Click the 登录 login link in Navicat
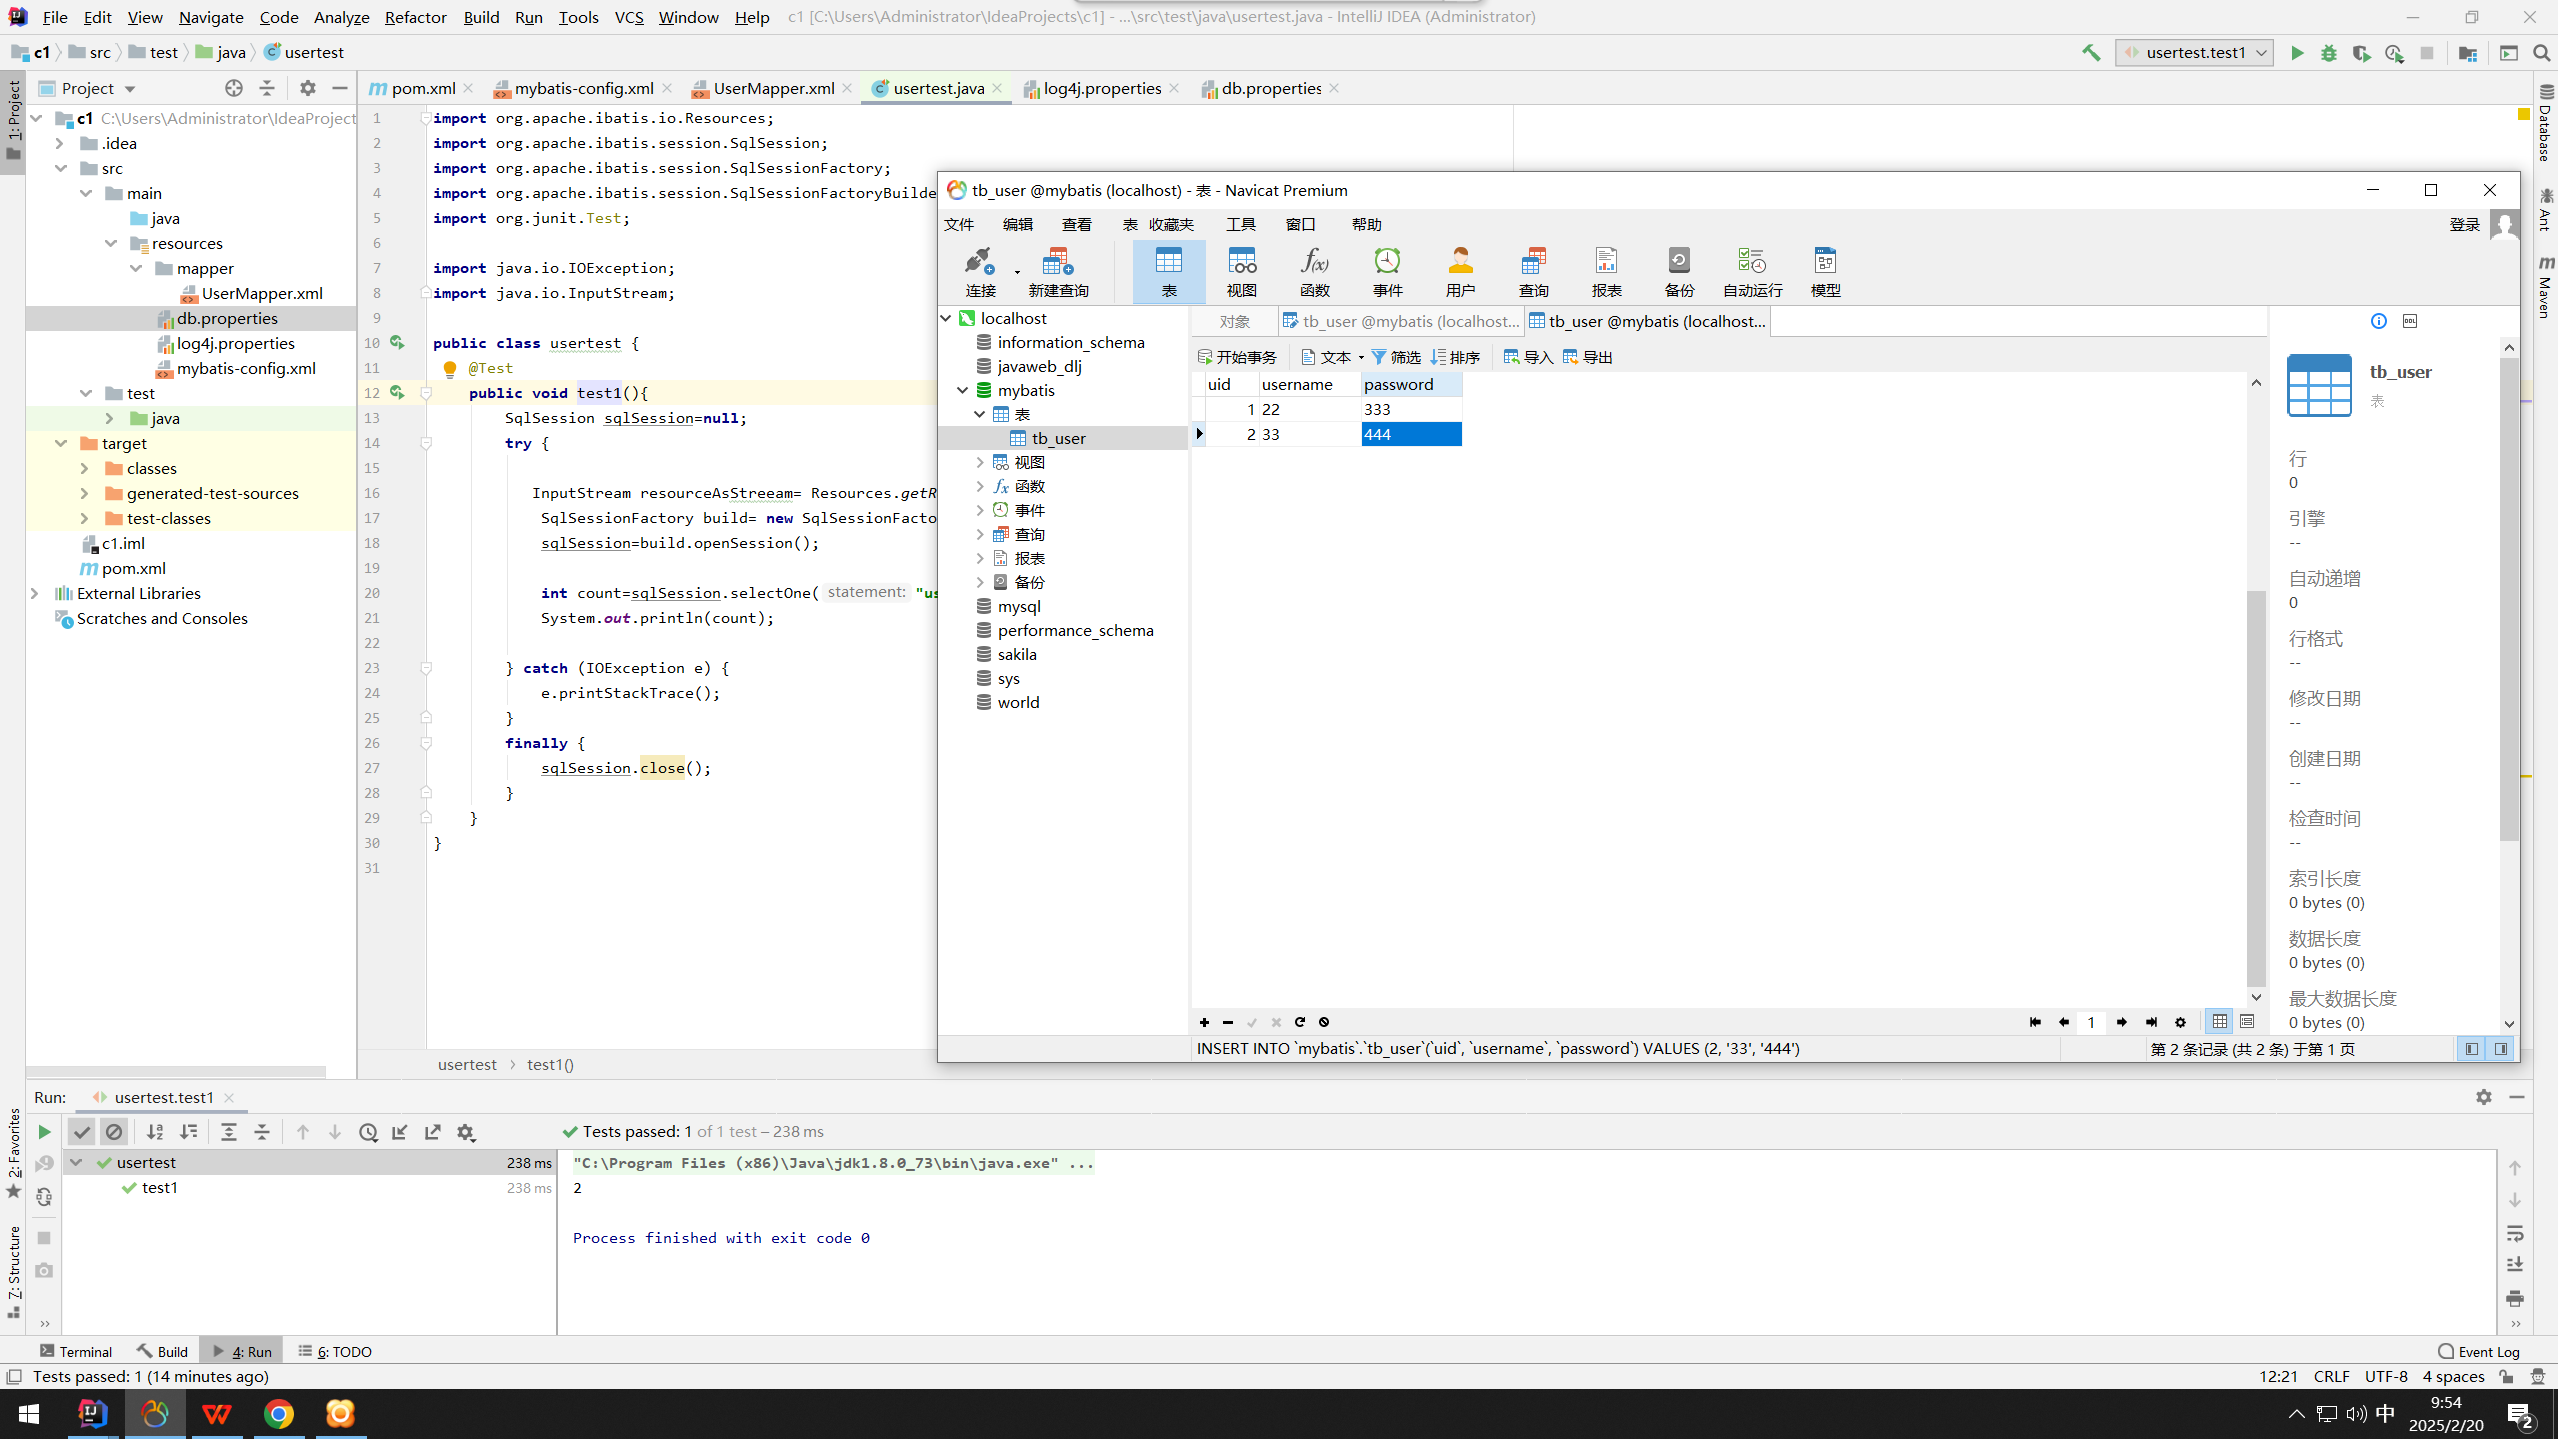The image size is (2558, 1439). pyautogui.click(x=2464, y=224)
